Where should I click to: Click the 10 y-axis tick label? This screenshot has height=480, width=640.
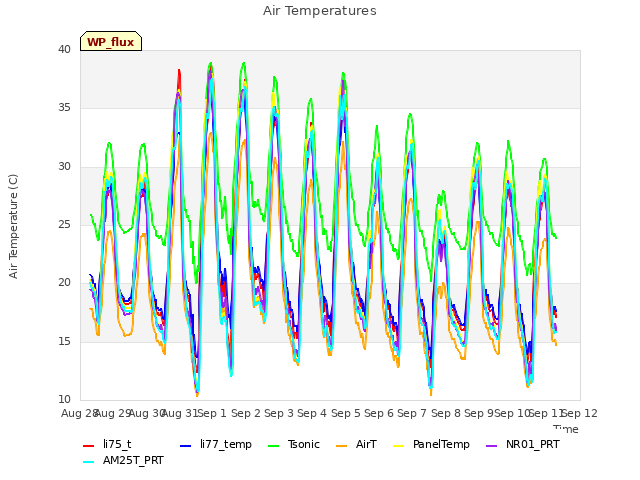64,399
